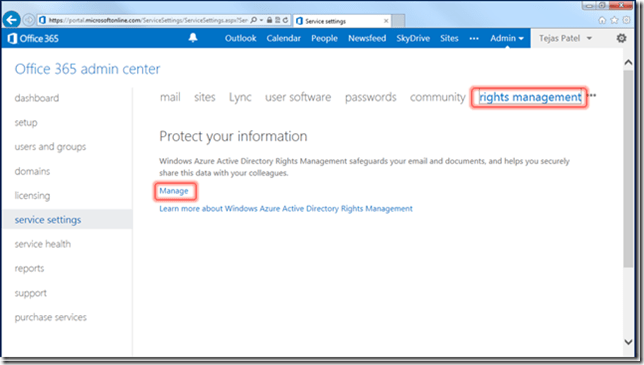Switch to the user software tab
Screen dimensions: 644x365
pyautogui.click(x=298, y=97)
